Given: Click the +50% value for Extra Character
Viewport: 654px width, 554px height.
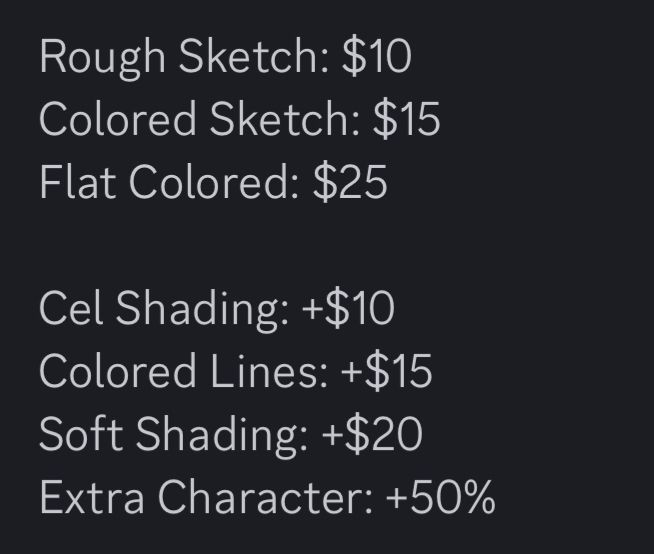Looking at the screenshot, I should 440,497.
